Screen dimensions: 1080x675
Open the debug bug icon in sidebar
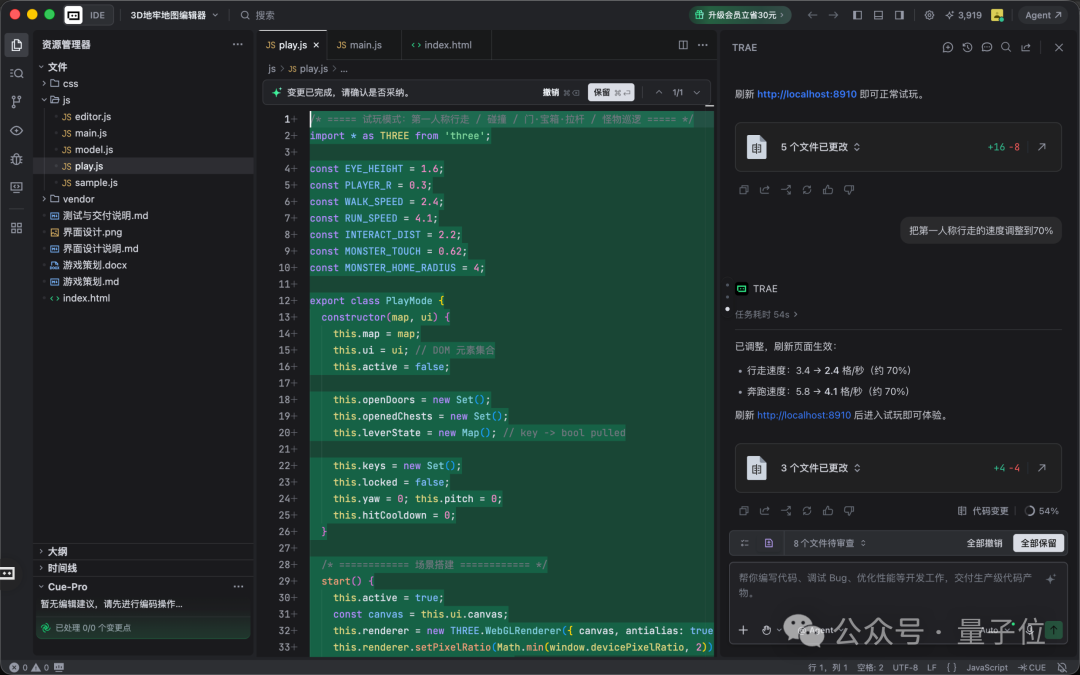click(x=17, y=159)
